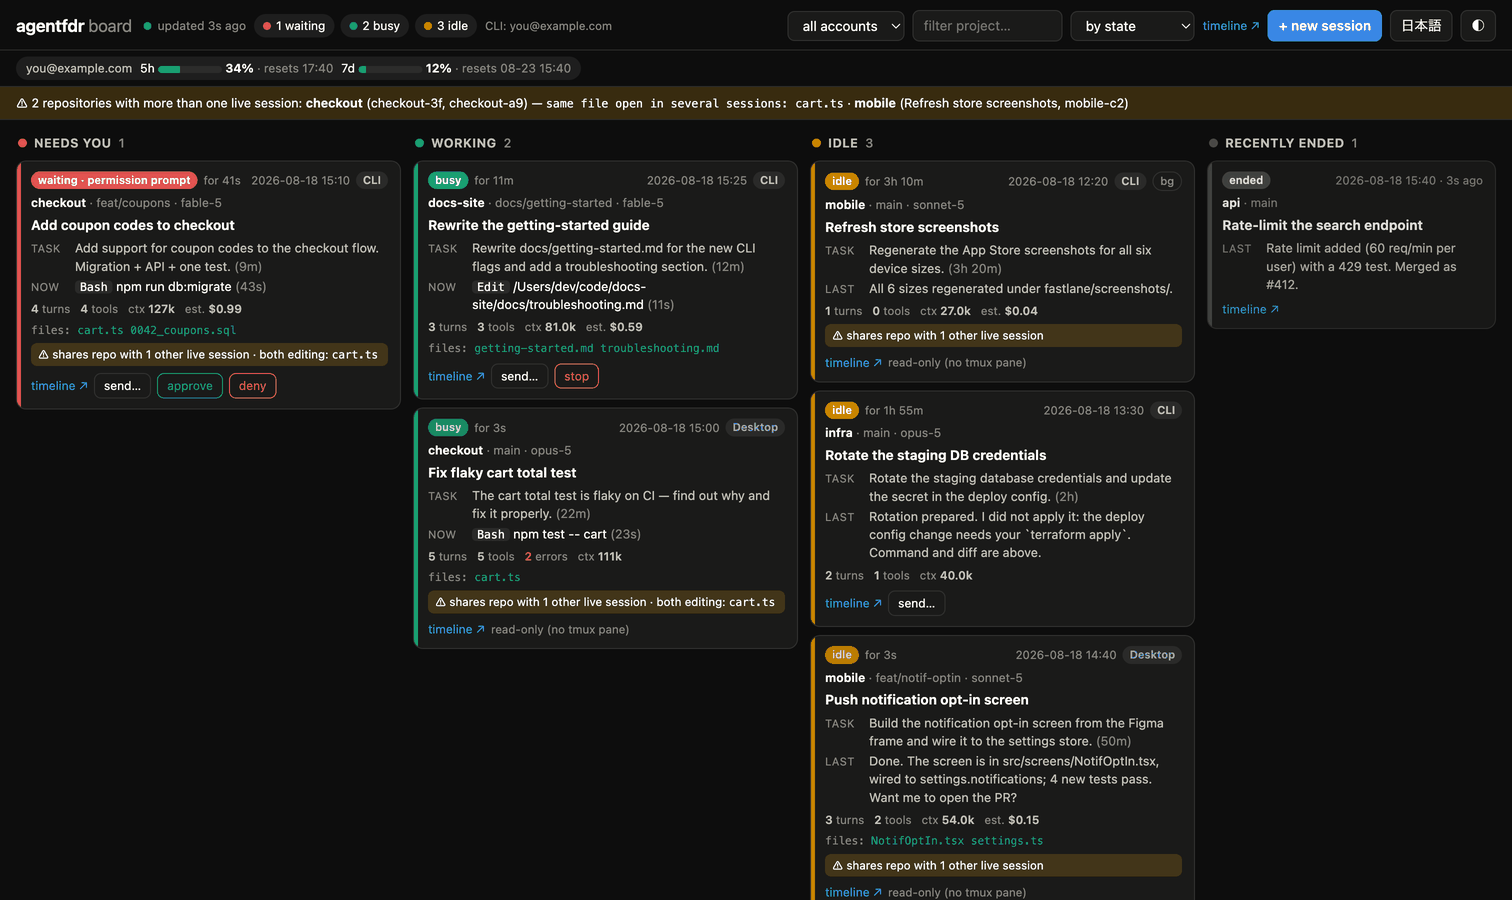Click the 7d usage progress bar

pos(390,69)
